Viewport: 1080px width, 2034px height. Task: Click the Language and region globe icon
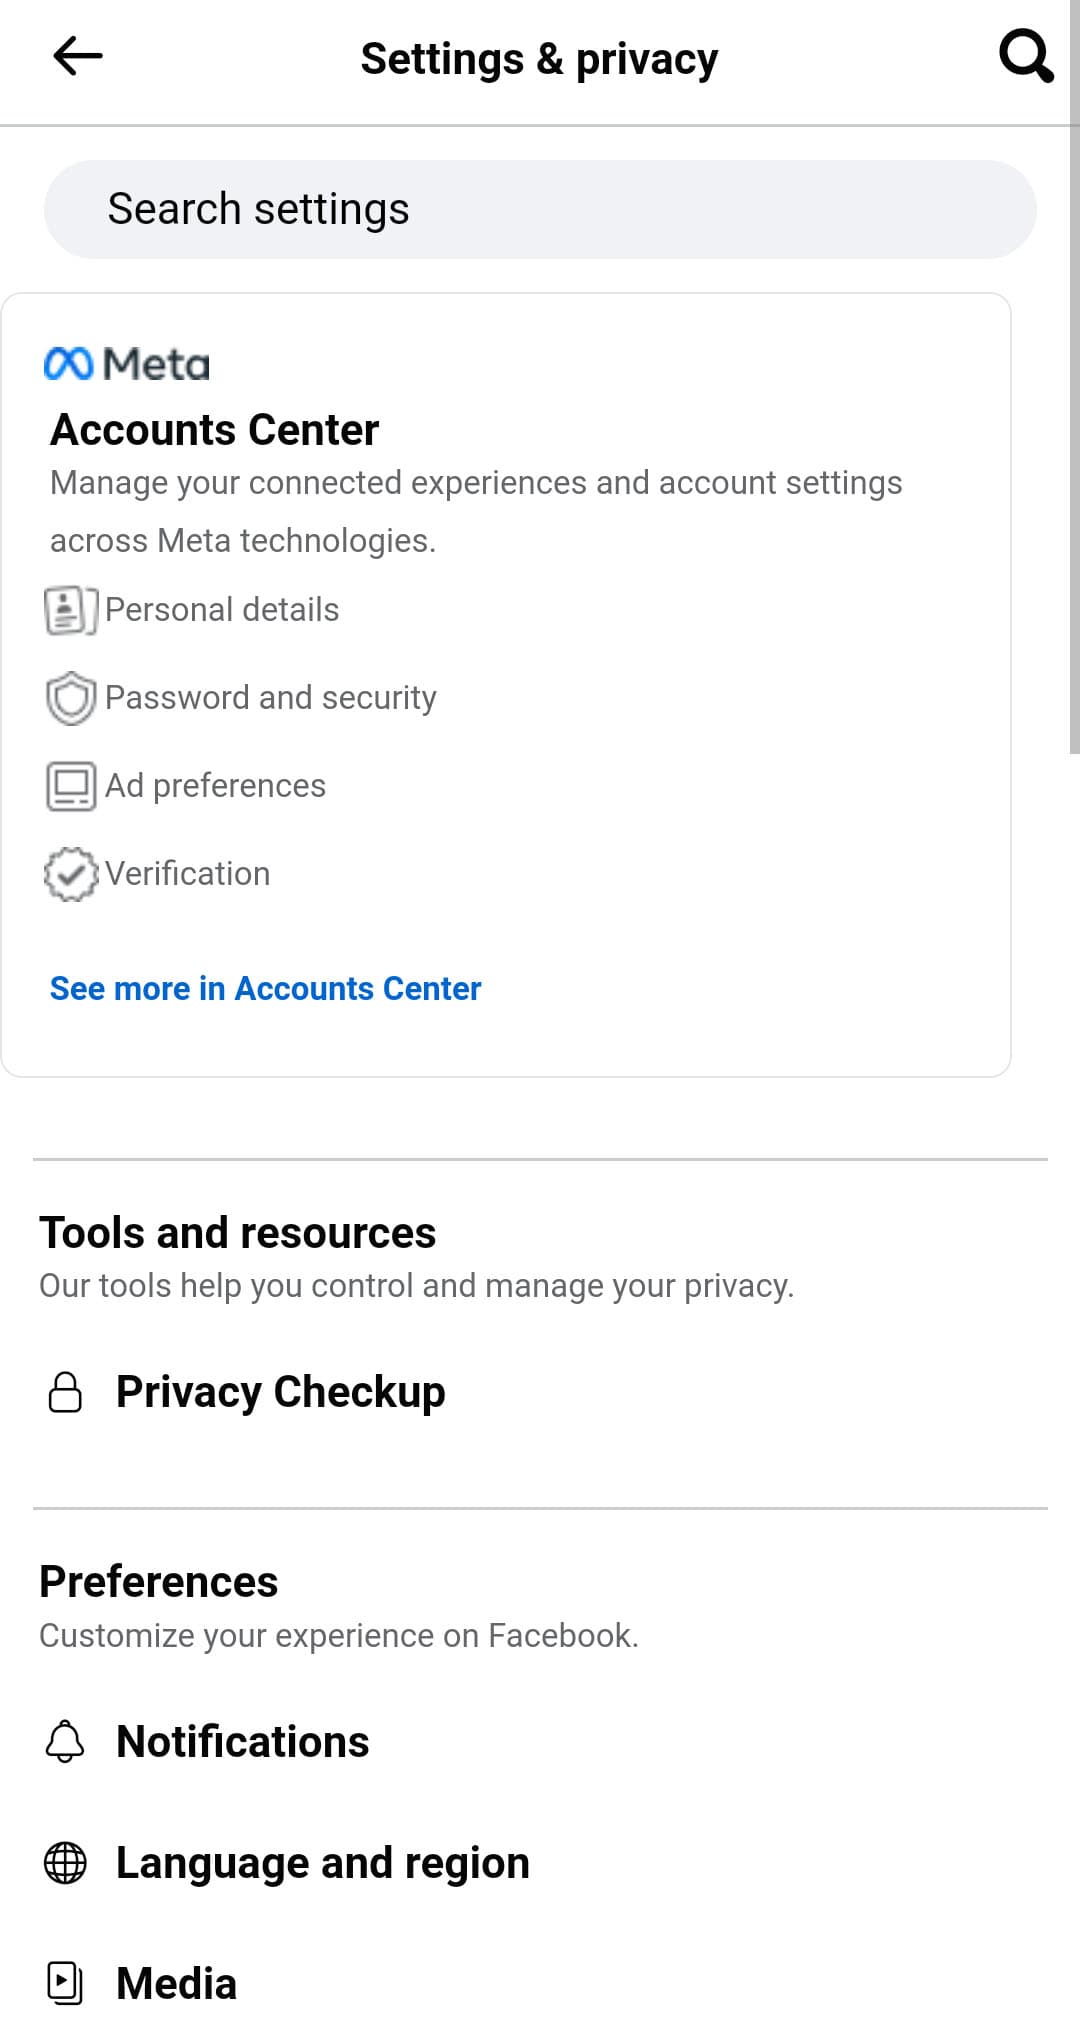(65, 1863)
